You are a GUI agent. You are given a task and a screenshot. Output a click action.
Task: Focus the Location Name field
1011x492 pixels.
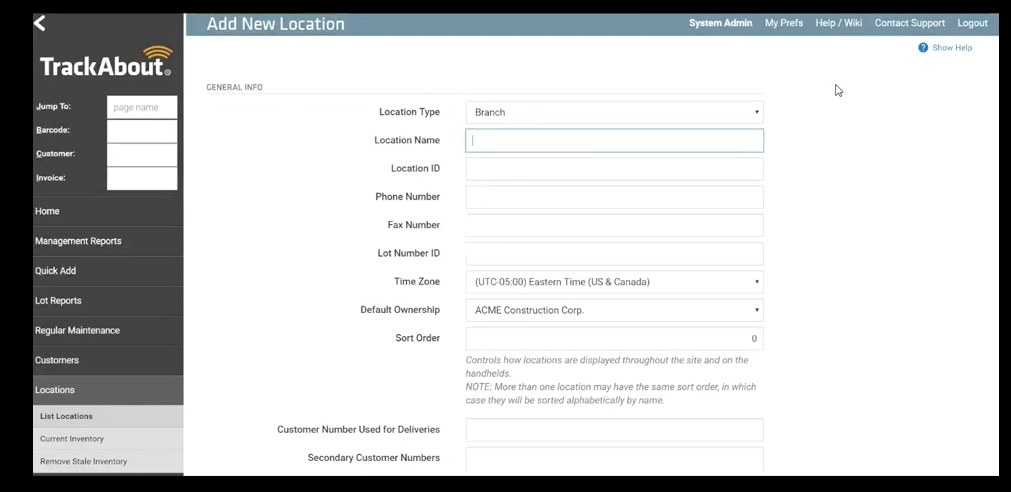click(614, 141)
